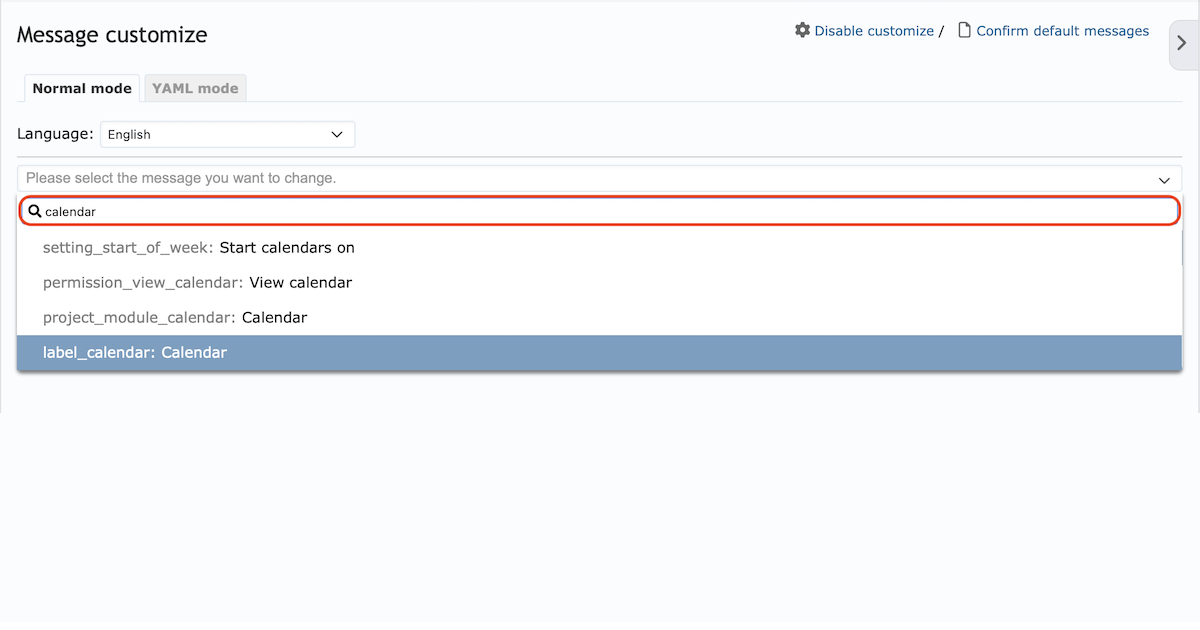
Task: Open the Language dropdown
Action: 227,134
